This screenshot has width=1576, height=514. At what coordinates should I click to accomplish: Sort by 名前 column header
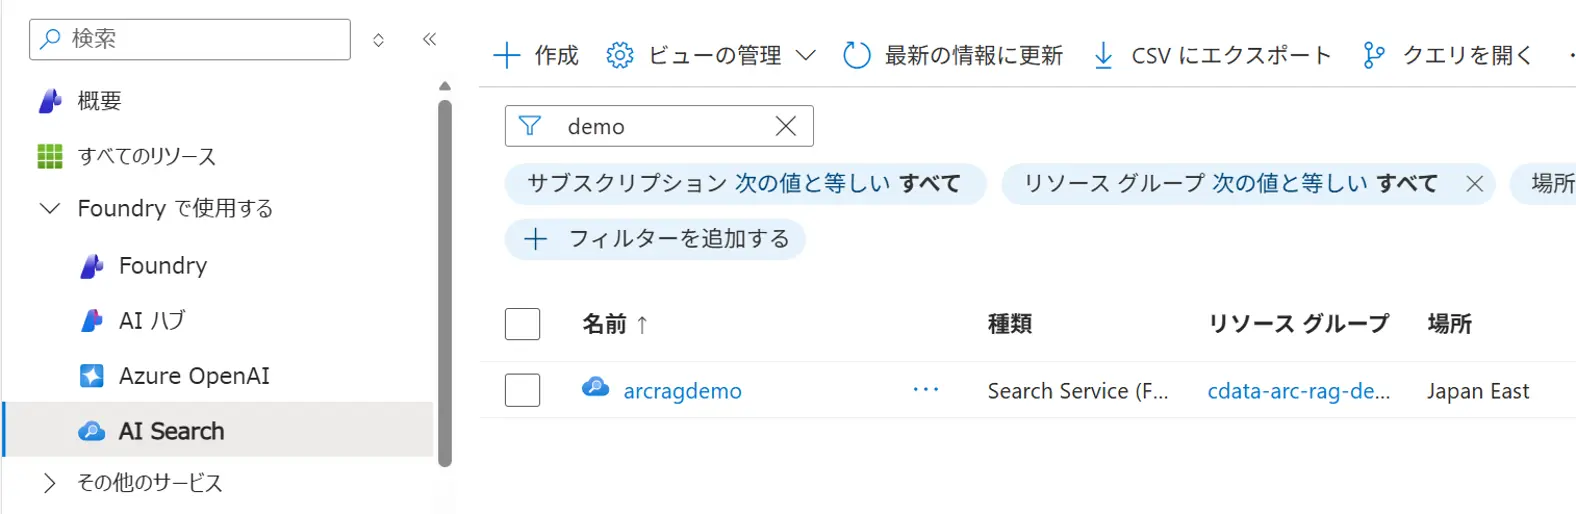[x=615, y=324]
